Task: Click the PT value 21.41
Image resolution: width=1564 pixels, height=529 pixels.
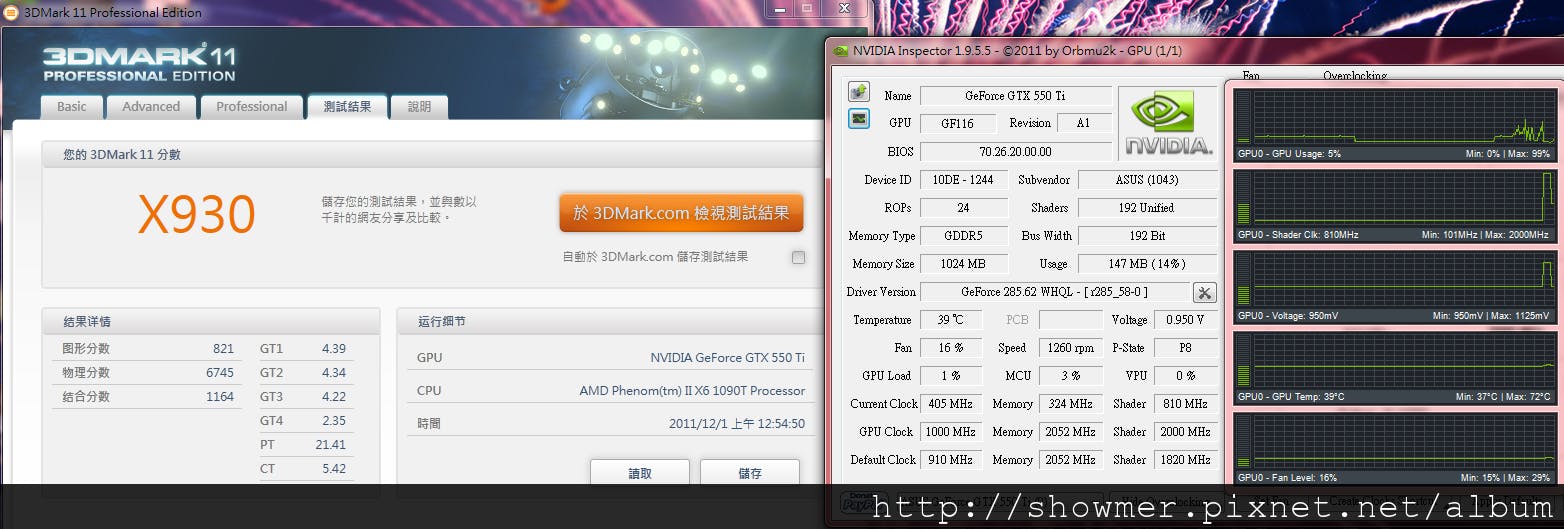Action: pos(331,445)
